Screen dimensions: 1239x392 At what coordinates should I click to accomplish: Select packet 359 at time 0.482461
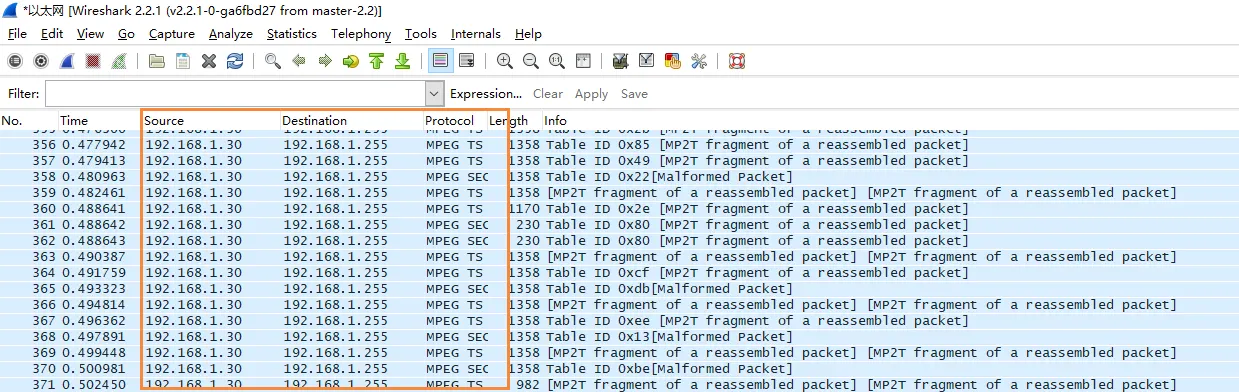click(x=619, y=193)
